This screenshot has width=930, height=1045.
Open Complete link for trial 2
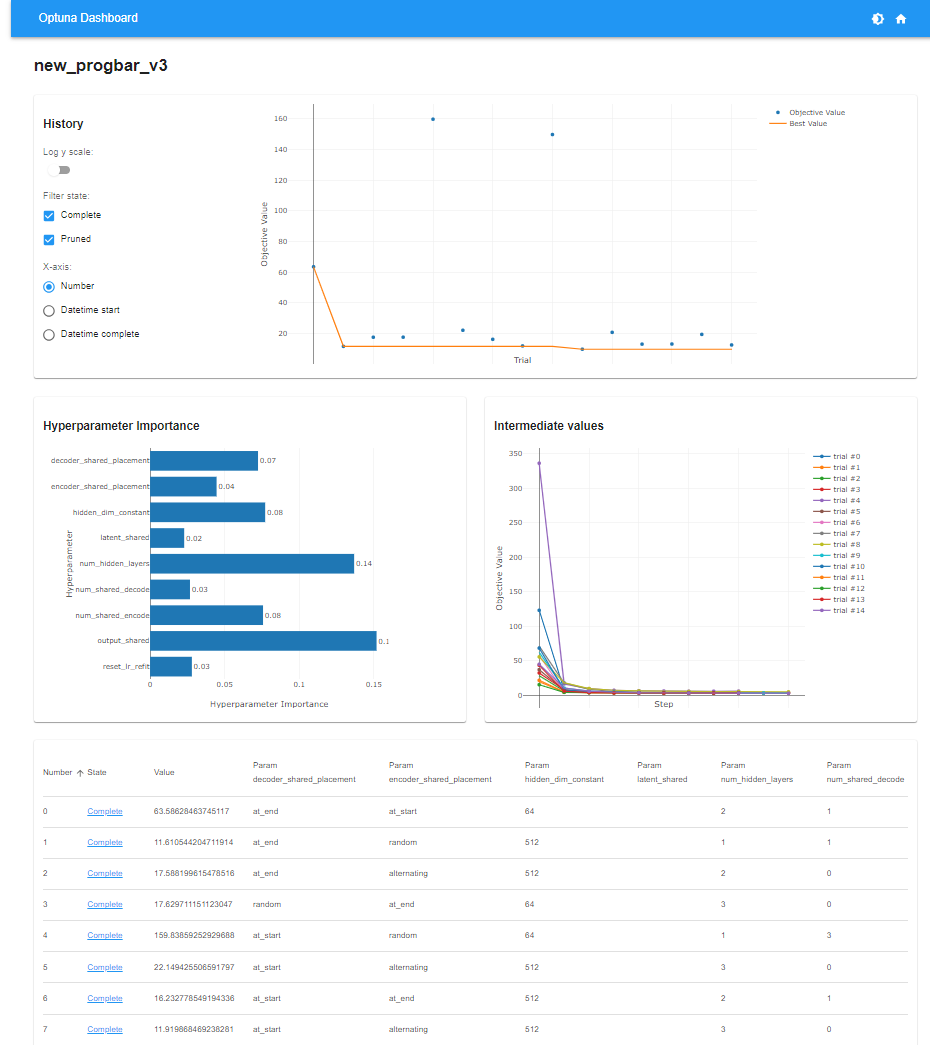(x=105, y=873)
